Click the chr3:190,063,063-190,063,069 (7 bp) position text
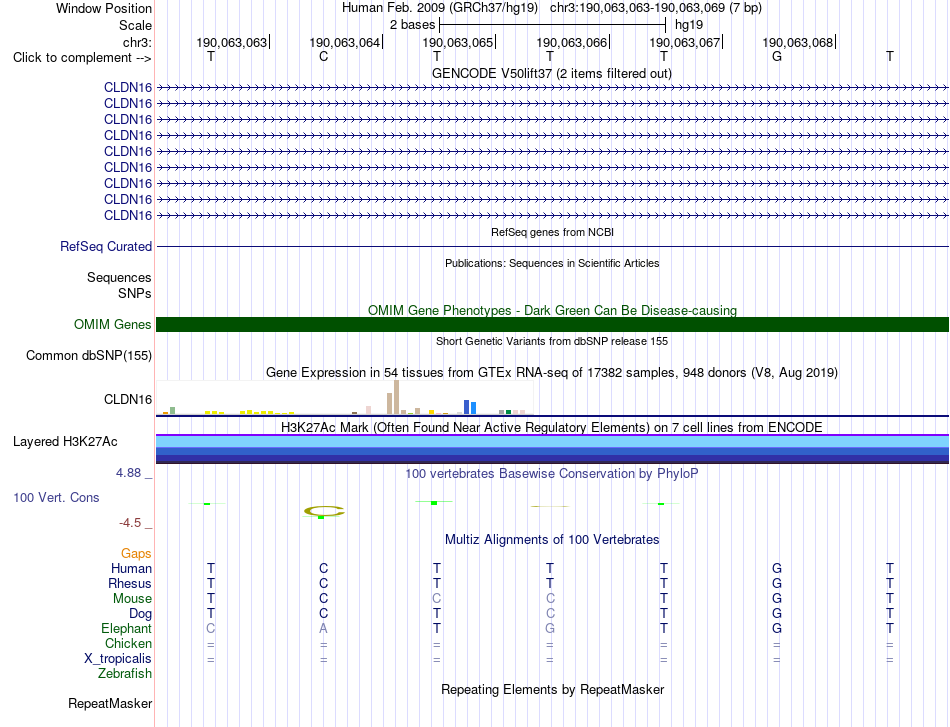This screenshot has width=950, height=727. coord(656,8)
